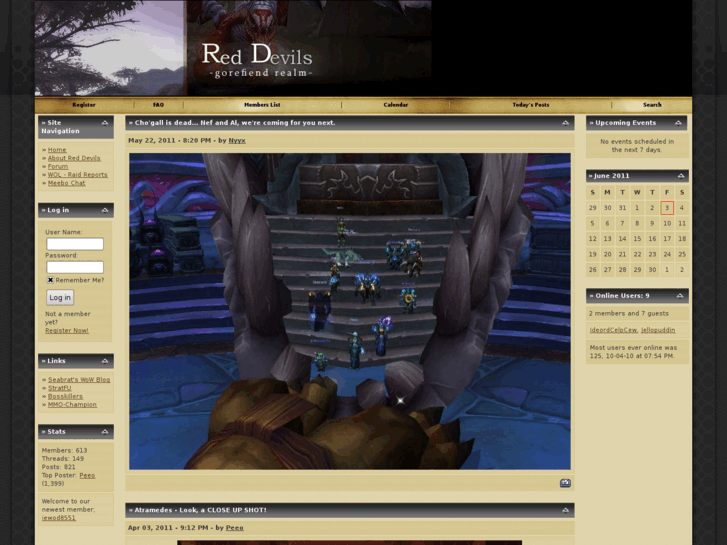Collapse the Cho'gall is dead post
This screenshot has width=727, height=545.
point(566,123)
